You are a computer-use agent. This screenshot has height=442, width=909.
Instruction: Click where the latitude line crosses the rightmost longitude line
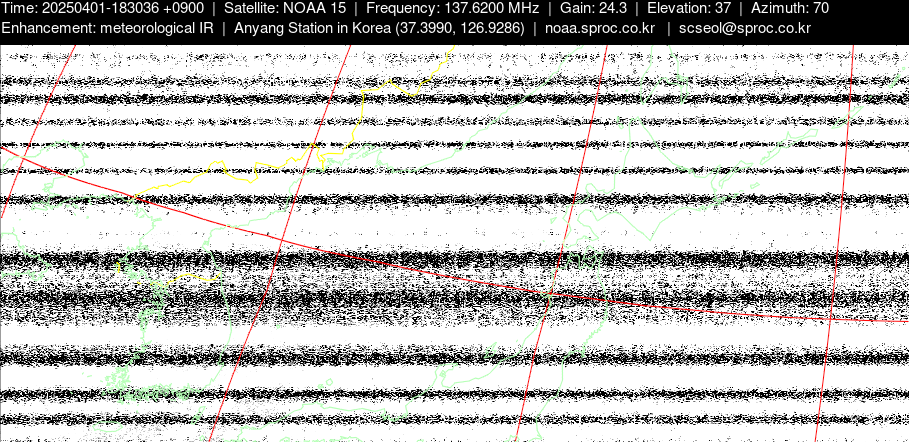(x=830, y=317)
